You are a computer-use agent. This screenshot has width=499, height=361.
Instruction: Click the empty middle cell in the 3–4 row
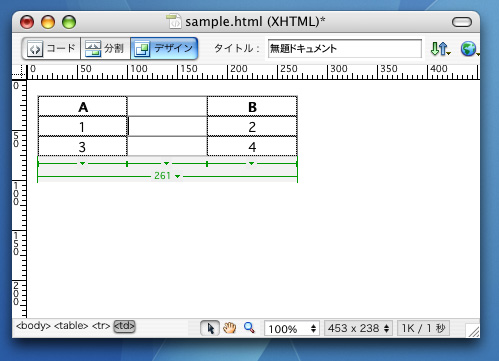pyautogui.click(x=167, y=146)
